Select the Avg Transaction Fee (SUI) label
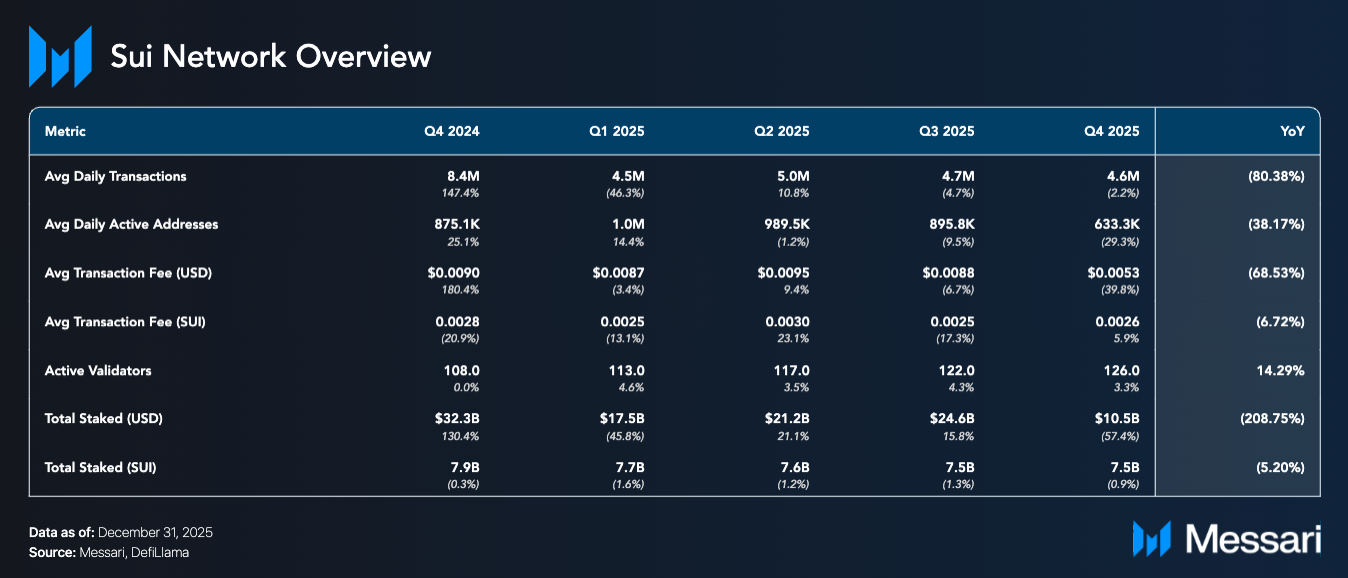Image resolution: width=1348 pixels, height=578 pixels. click(125, 322)
